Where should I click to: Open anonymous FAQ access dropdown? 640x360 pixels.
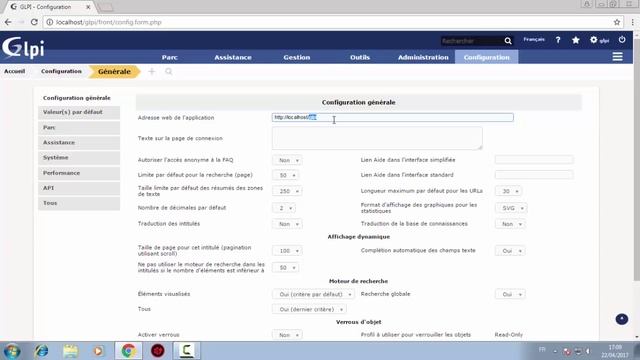pyautogui.click(x=287, y=160)
